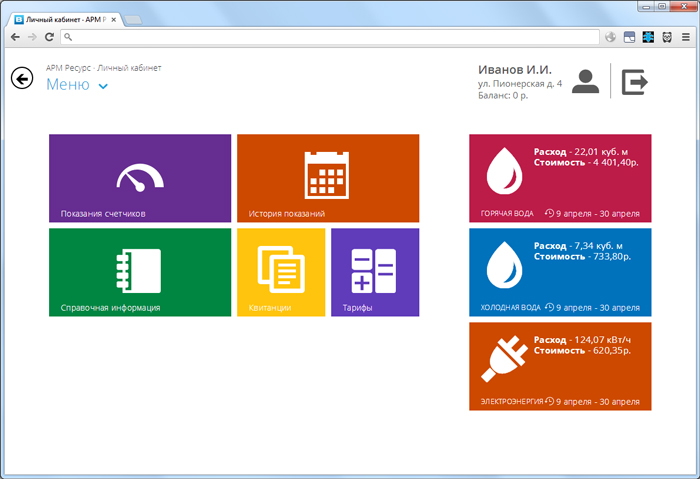
Task: Click the browser address bar
Action: [330, 37]
